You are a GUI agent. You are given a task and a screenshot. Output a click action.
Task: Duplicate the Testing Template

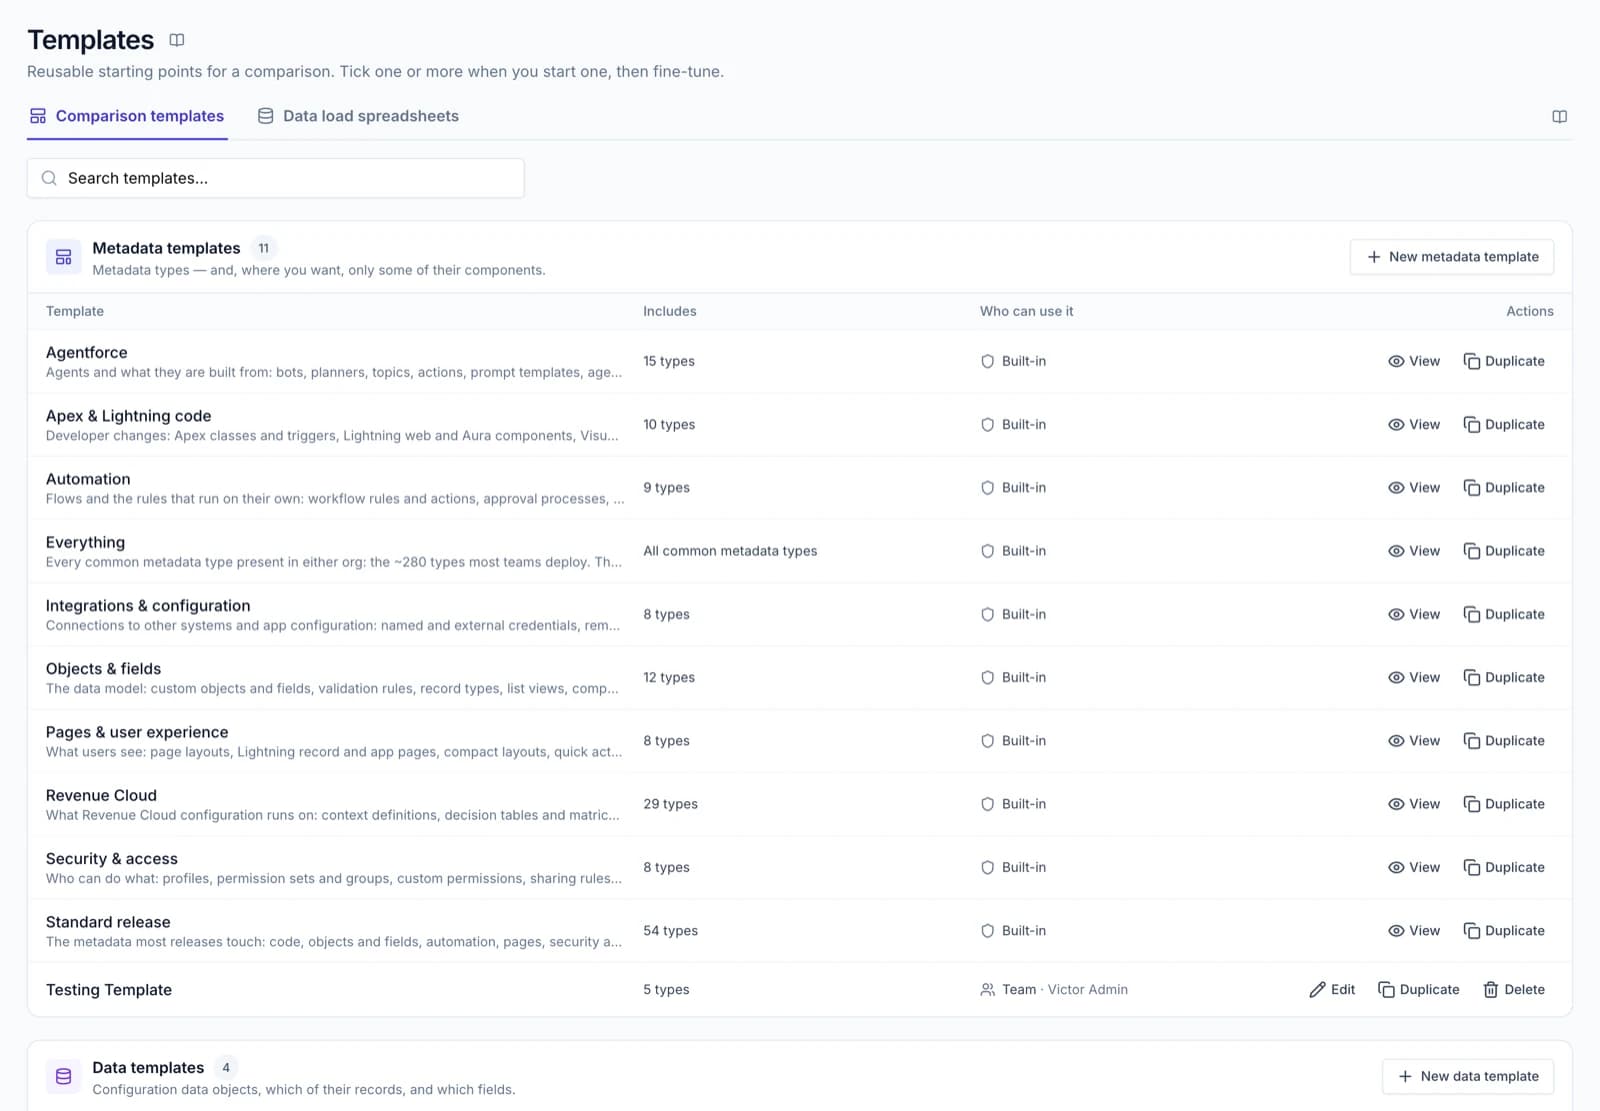pos(1418,989)
